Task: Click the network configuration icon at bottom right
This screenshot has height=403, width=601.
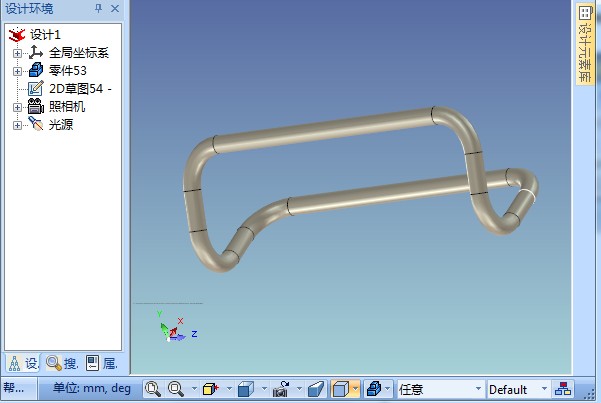Action: [565, 389]
